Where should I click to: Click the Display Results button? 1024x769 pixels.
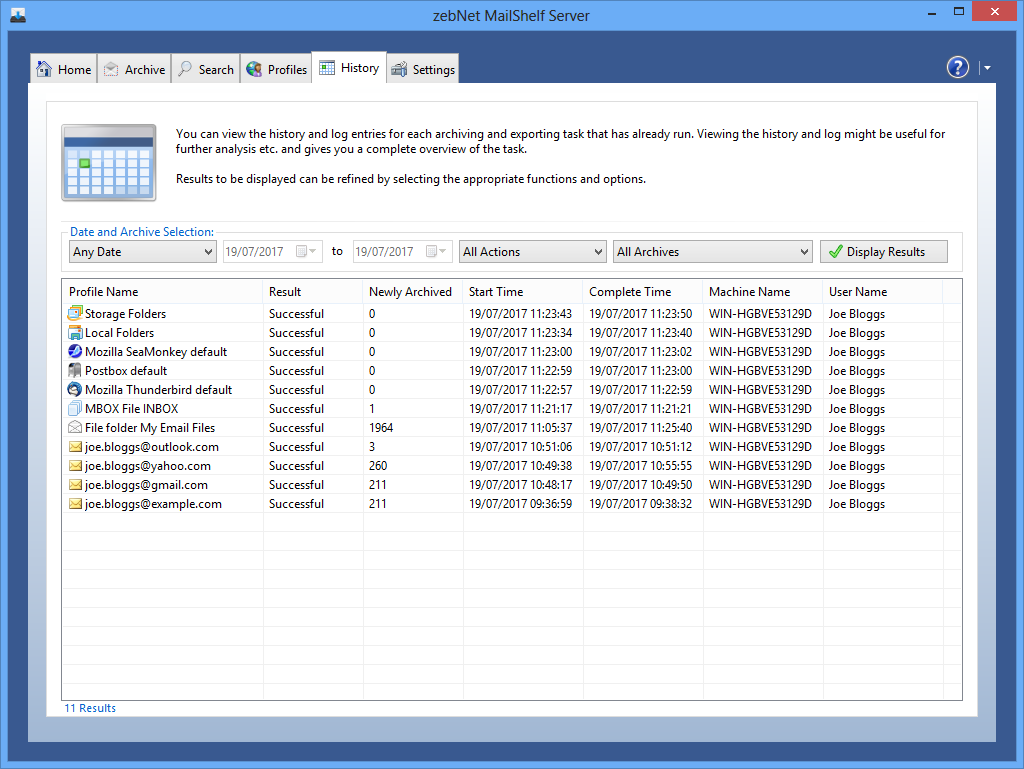[x=883, y=252]
